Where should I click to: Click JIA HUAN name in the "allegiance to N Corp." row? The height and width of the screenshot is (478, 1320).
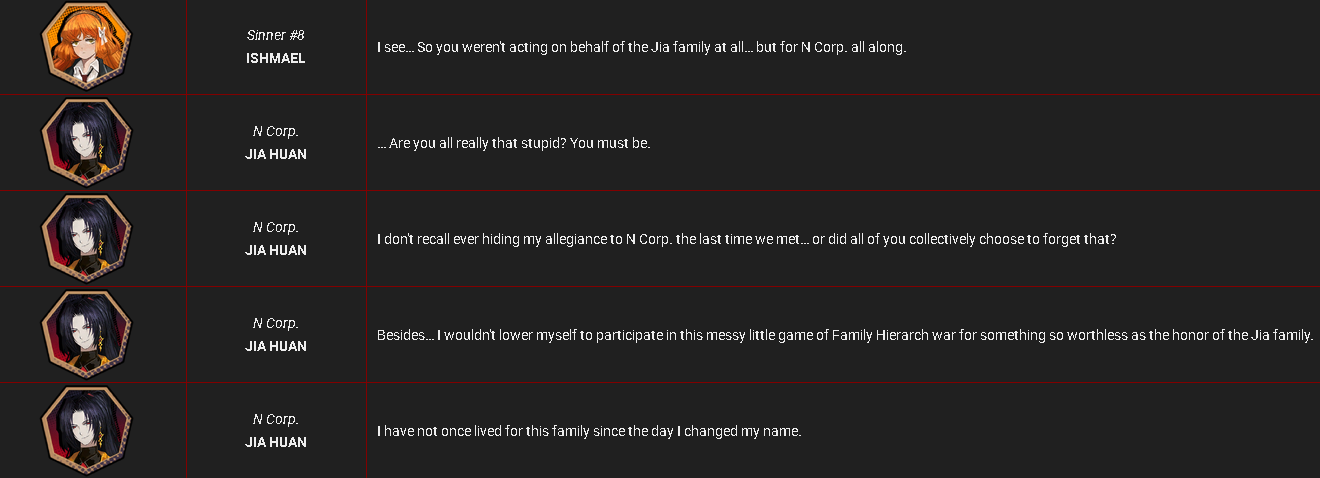pos(275,250)
